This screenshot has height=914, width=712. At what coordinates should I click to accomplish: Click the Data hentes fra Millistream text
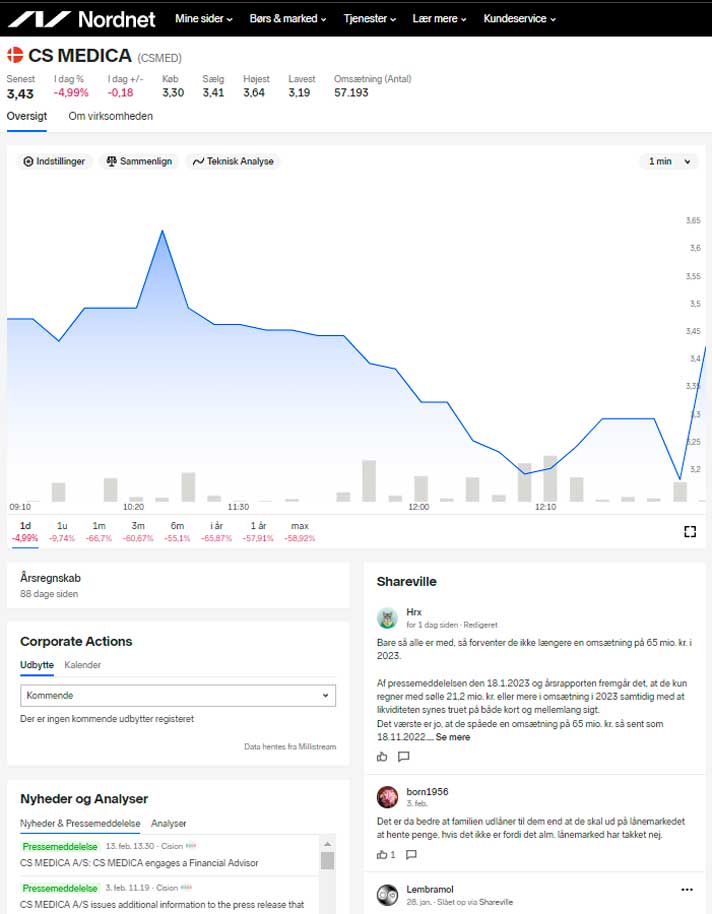coord(290,747)
